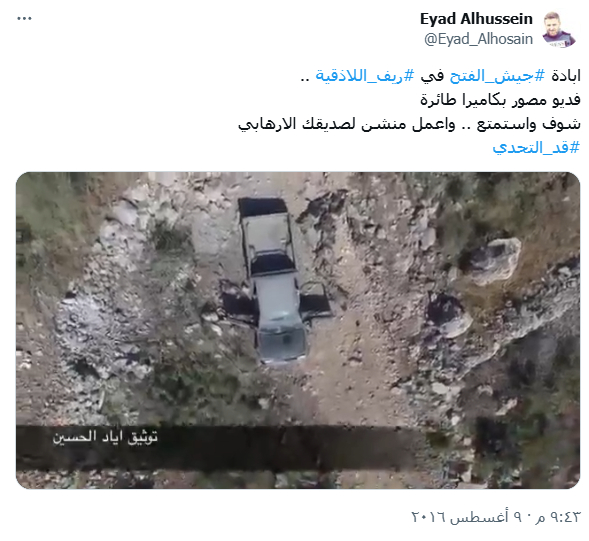
Task: Click Eyad Alhussein's profile avatar
Action: click(559, 30)
